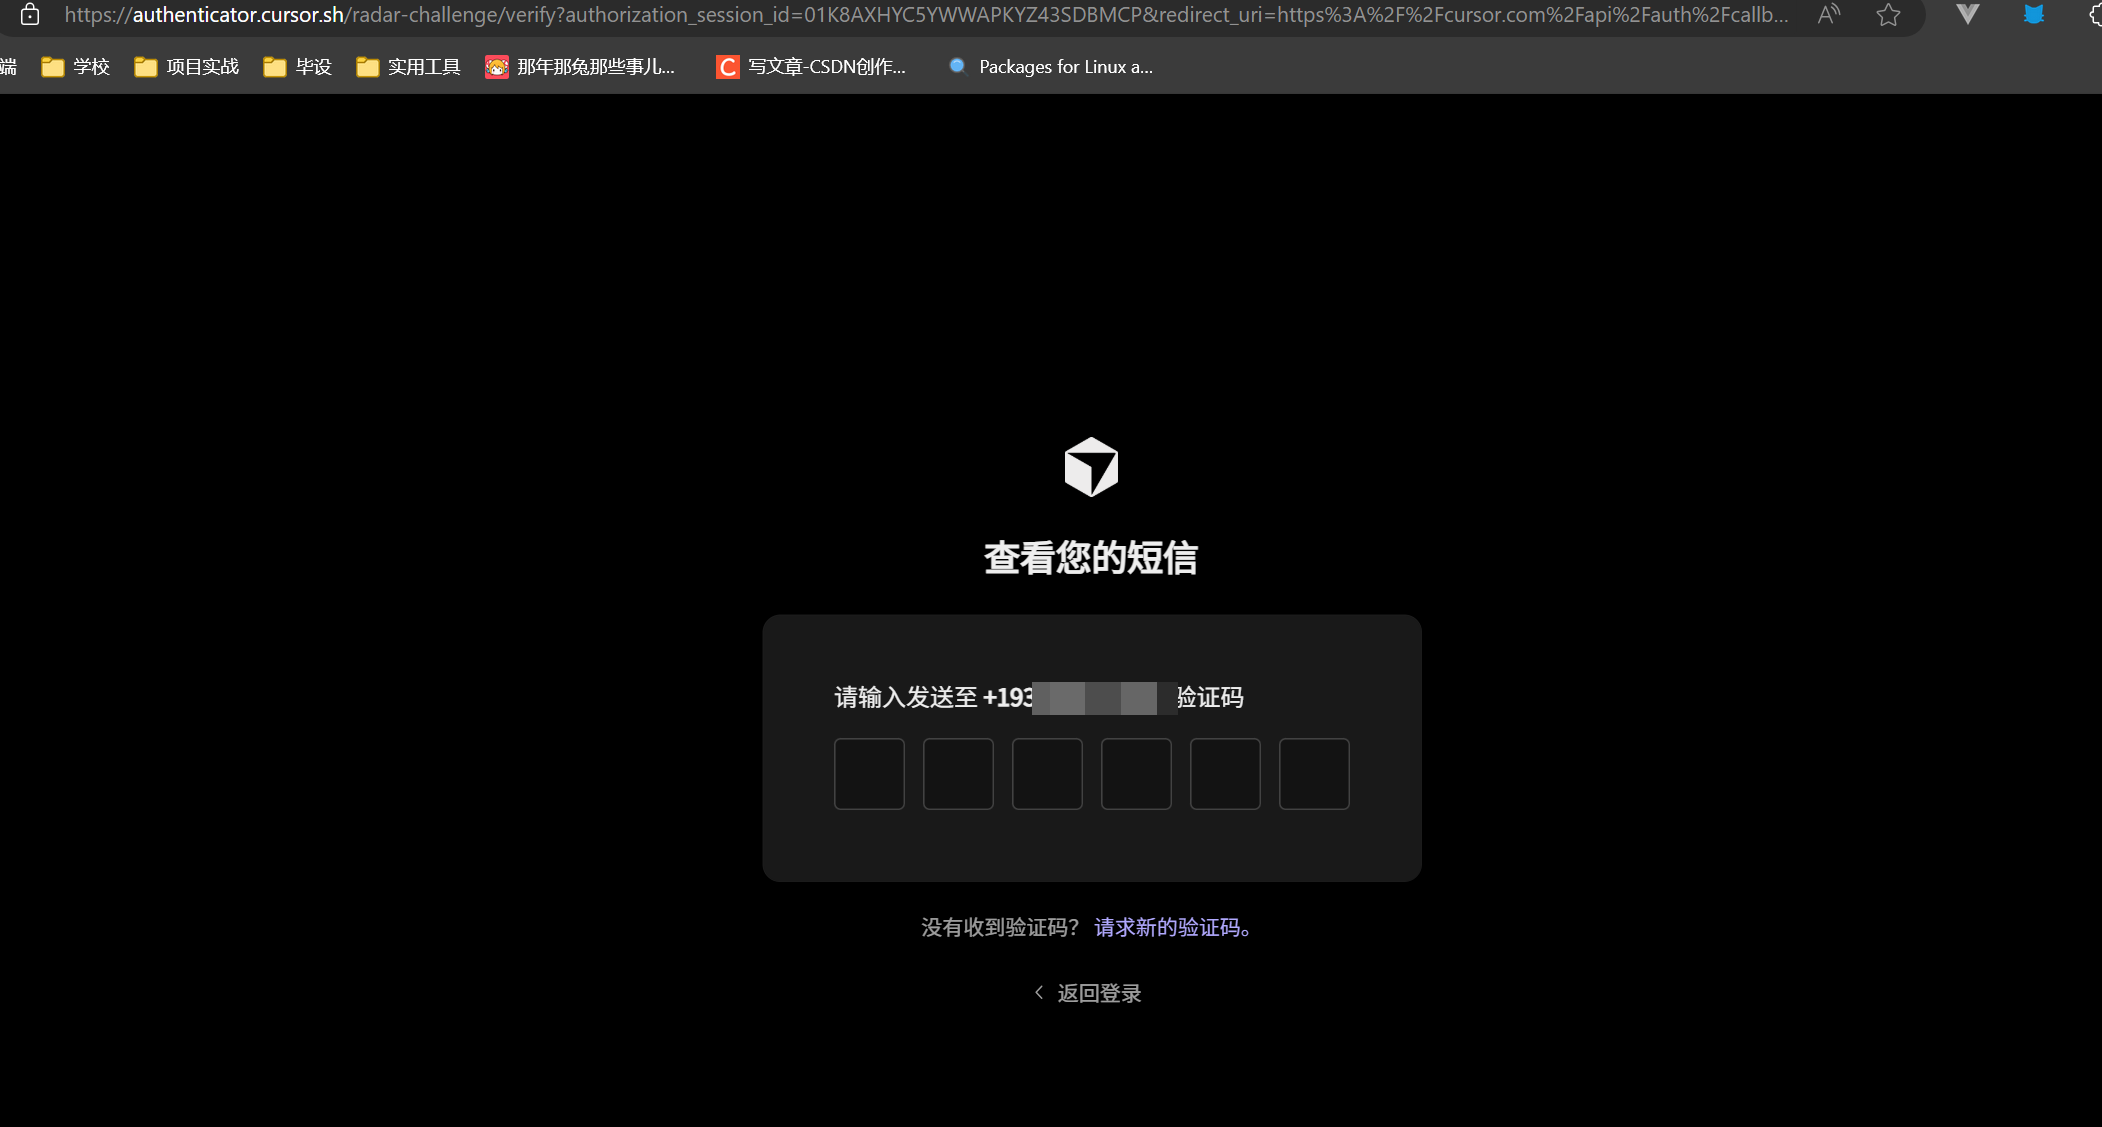The height and width of the screenshot is (1127, 2102).
Task: Focus the second verification code box
Action: click(x=958, y=774)
